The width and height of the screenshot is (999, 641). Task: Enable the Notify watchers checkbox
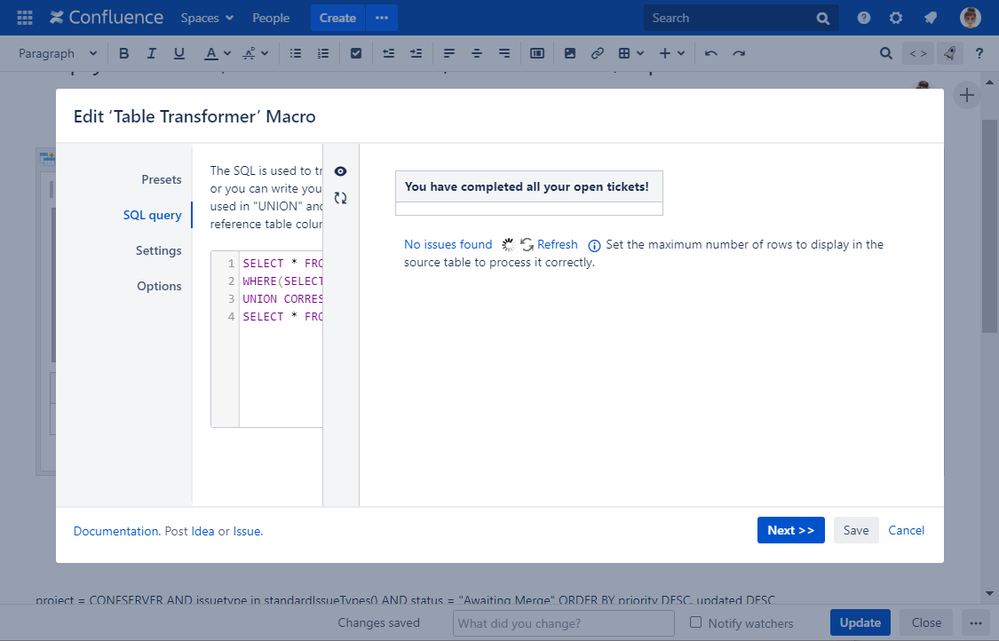click(x=696, y=622)
